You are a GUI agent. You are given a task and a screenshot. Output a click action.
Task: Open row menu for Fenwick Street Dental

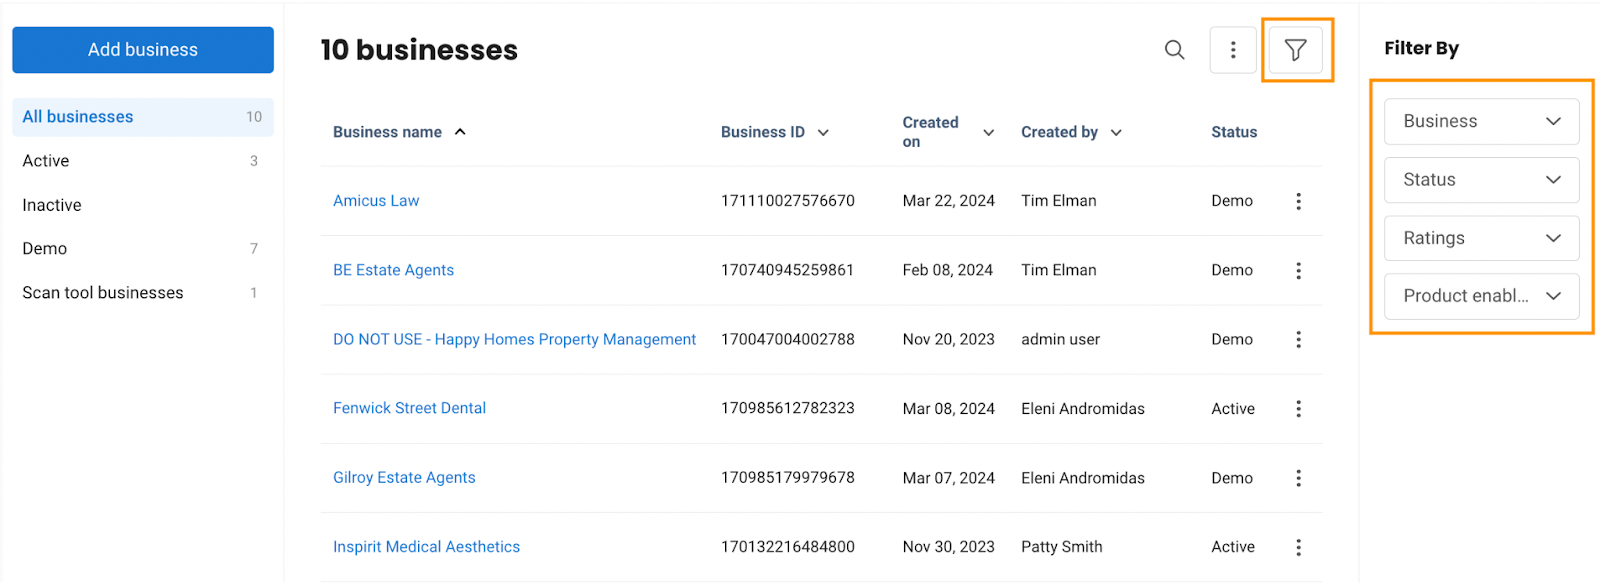click(1298, 408)
